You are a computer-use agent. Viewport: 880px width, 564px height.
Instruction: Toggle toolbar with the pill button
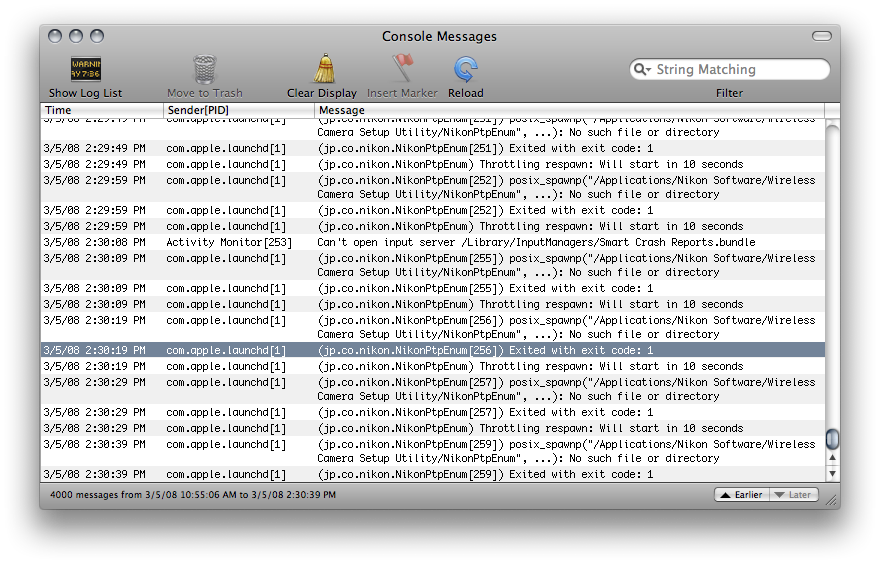tap(822, 36)
